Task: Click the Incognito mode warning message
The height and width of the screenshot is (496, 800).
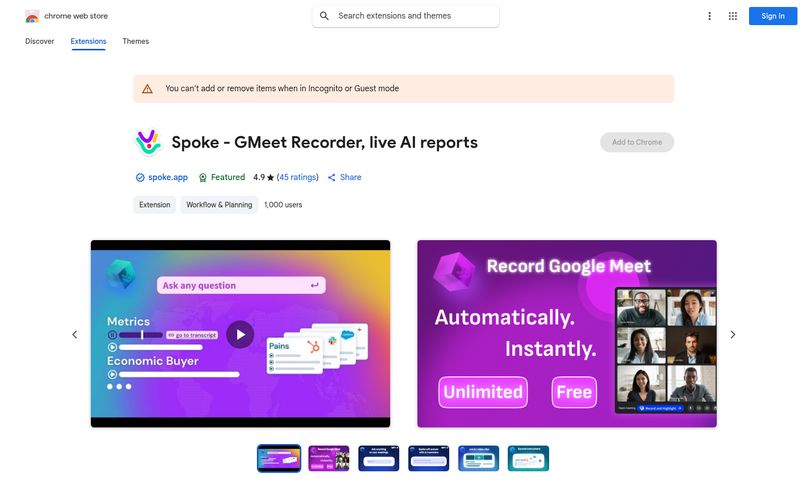Action: [282, 88]
